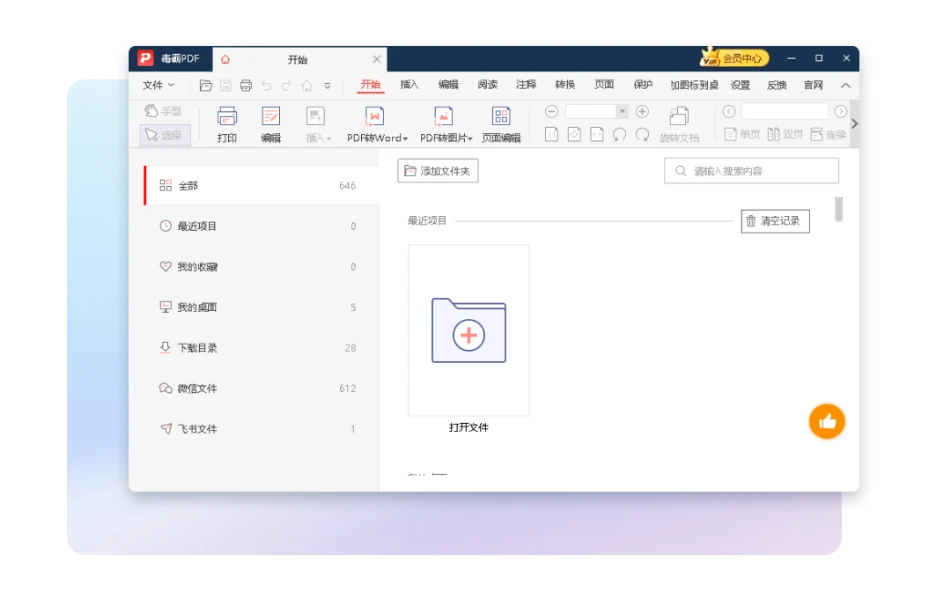The height and width of the screenshot is (605, 939).
Task: Toggle the Select (选择) tool mode
Action: click(165, 135)
